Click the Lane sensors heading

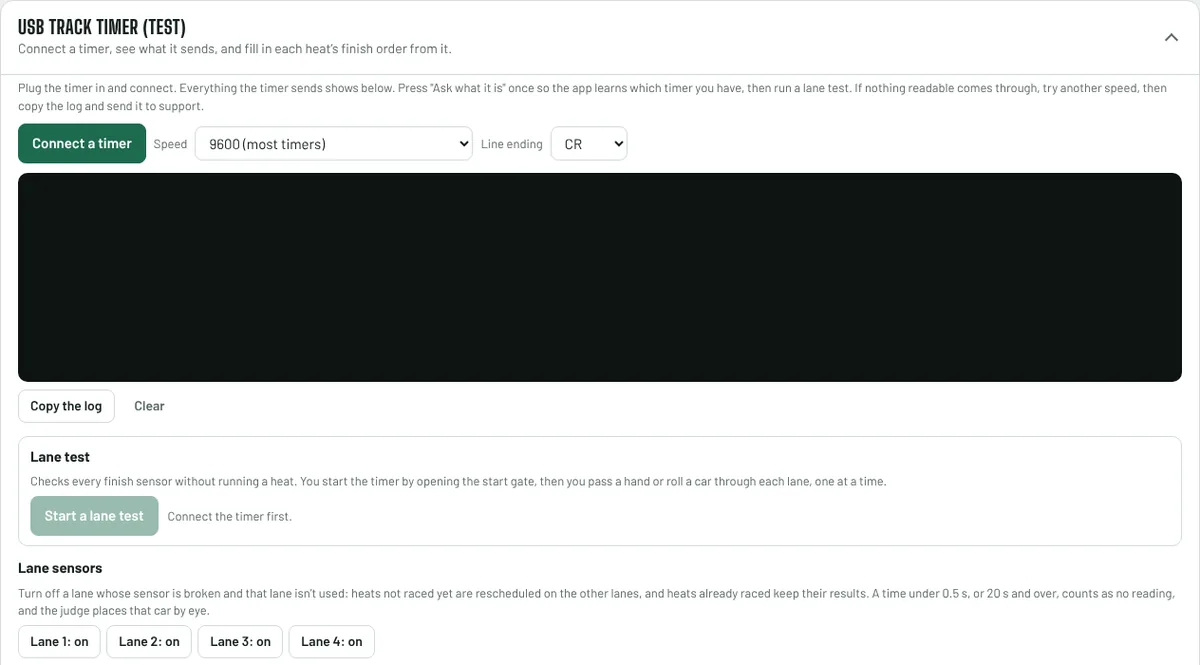[x=60, y=568]
